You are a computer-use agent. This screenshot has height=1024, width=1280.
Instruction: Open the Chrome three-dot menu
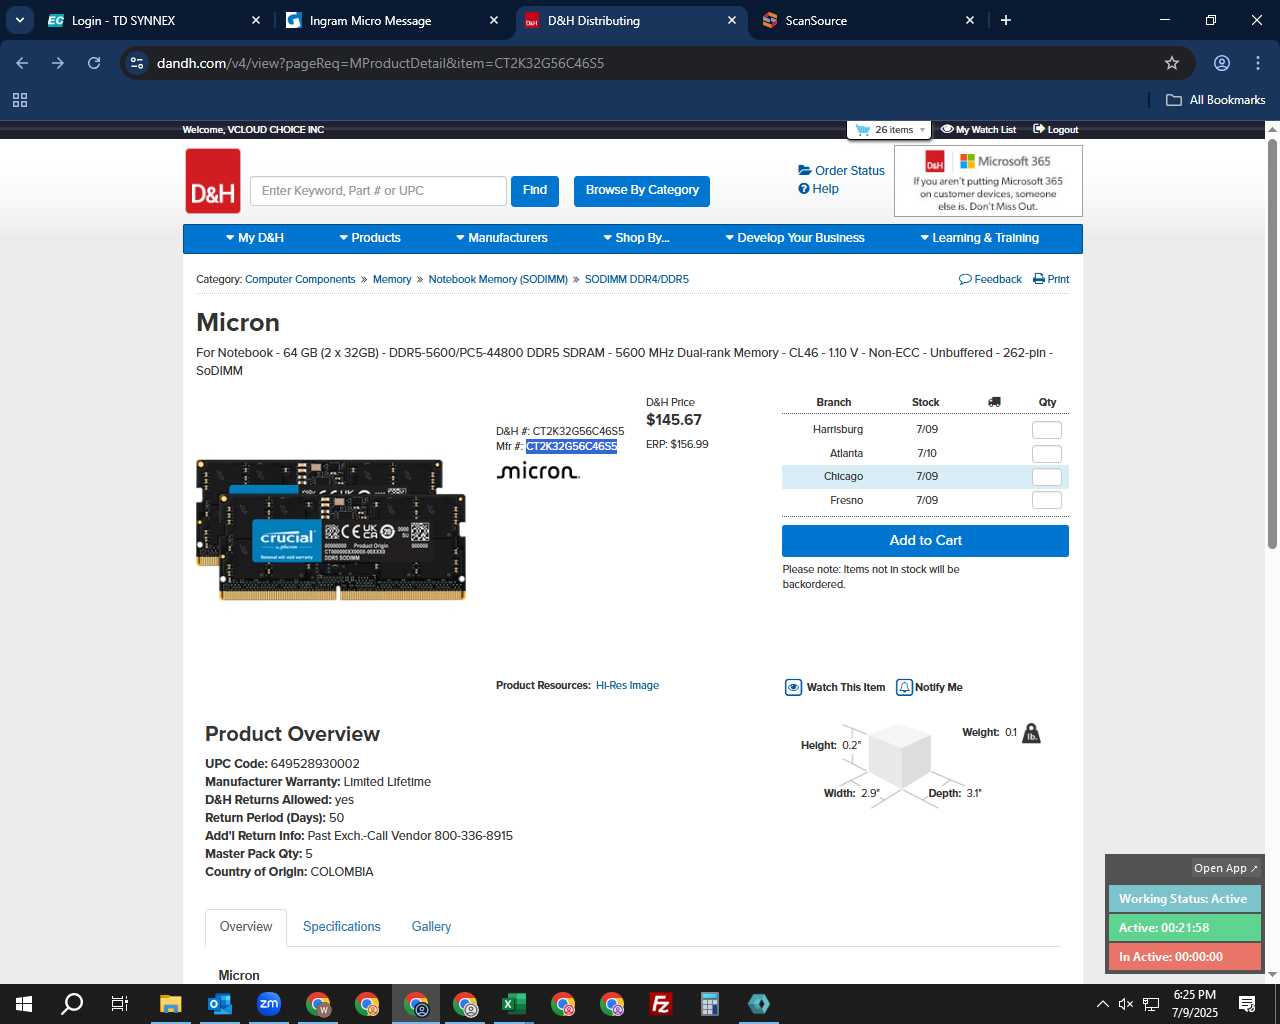click(x=1258, y=63)
